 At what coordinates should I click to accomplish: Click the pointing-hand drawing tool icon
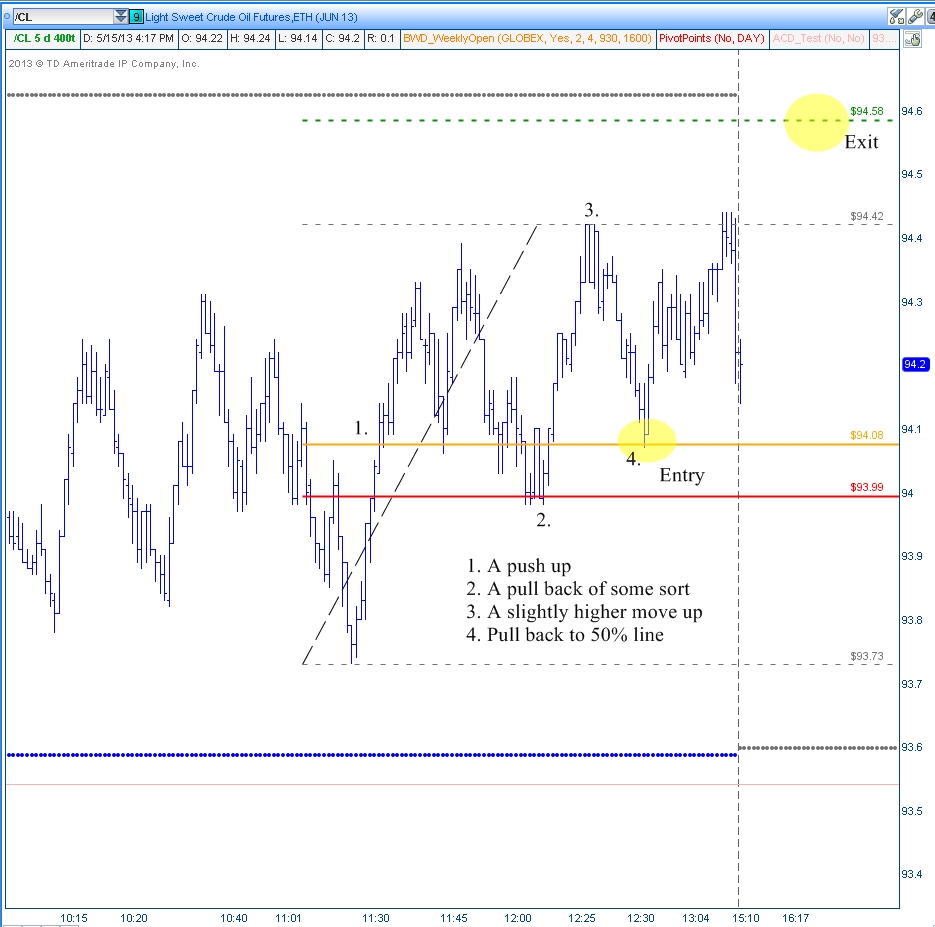[x=911, y=39]
